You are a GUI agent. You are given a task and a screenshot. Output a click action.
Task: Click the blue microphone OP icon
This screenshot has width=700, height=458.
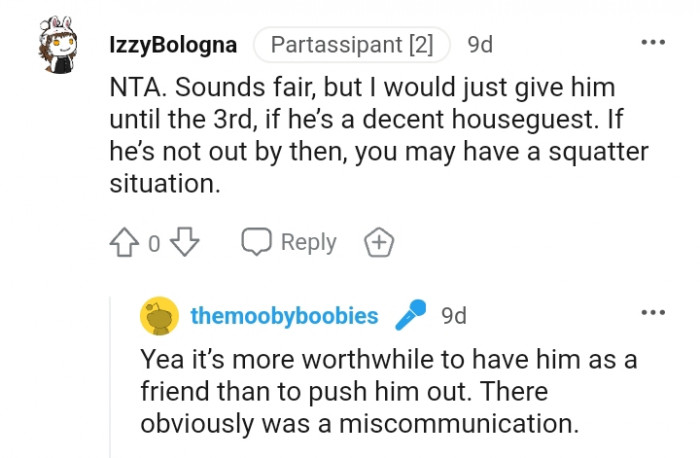coord(410,316)
